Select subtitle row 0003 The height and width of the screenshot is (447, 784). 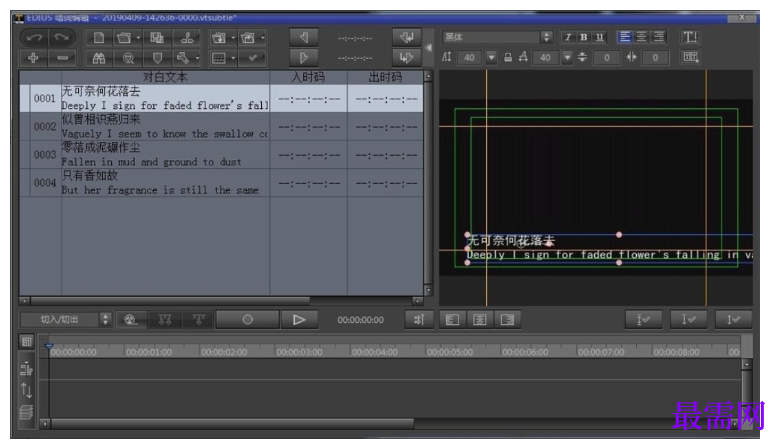(222, 154)
